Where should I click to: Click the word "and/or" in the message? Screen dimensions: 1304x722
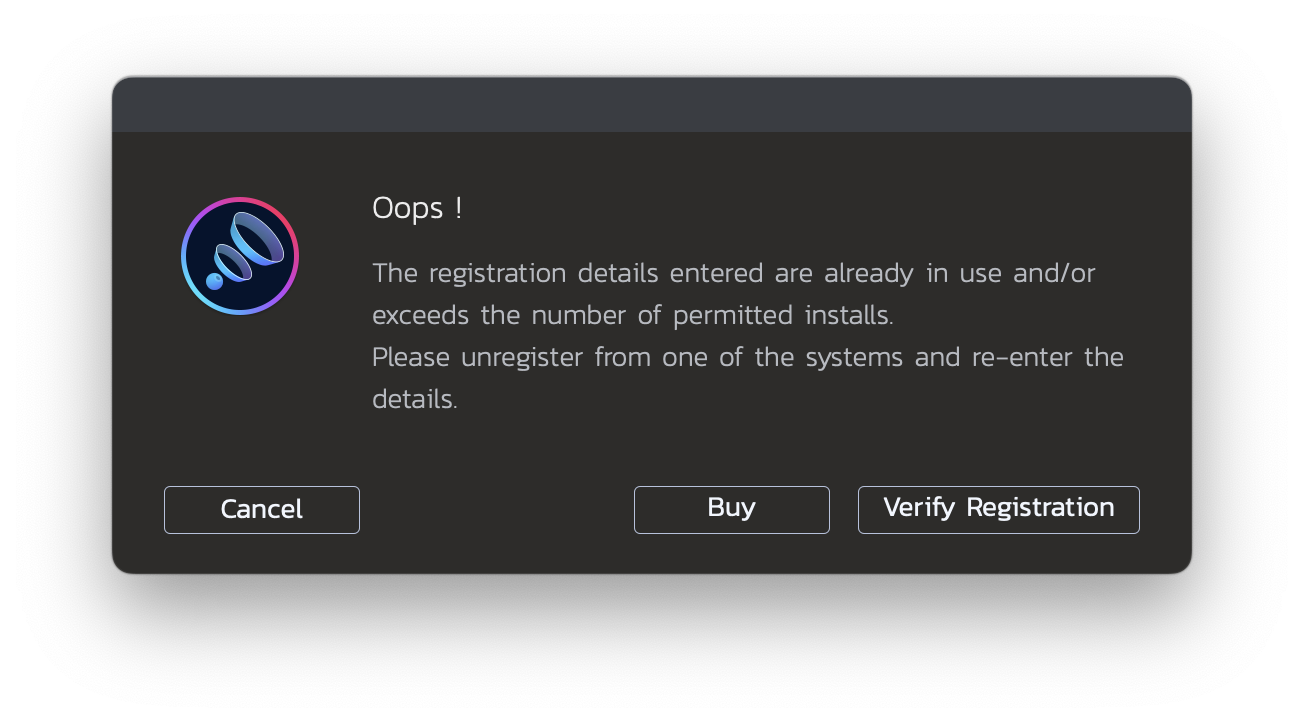[1054, 273]
